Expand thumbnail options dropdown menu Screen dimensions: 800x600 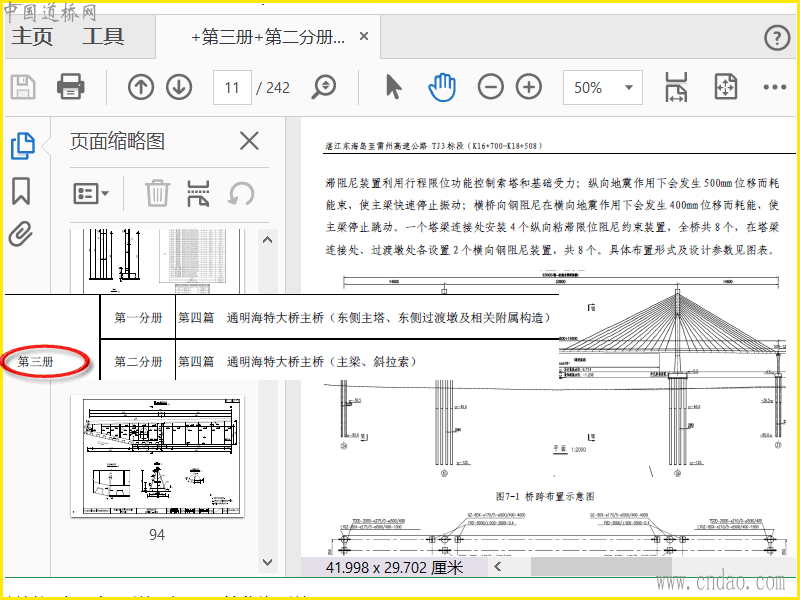[x=91, y=194]
